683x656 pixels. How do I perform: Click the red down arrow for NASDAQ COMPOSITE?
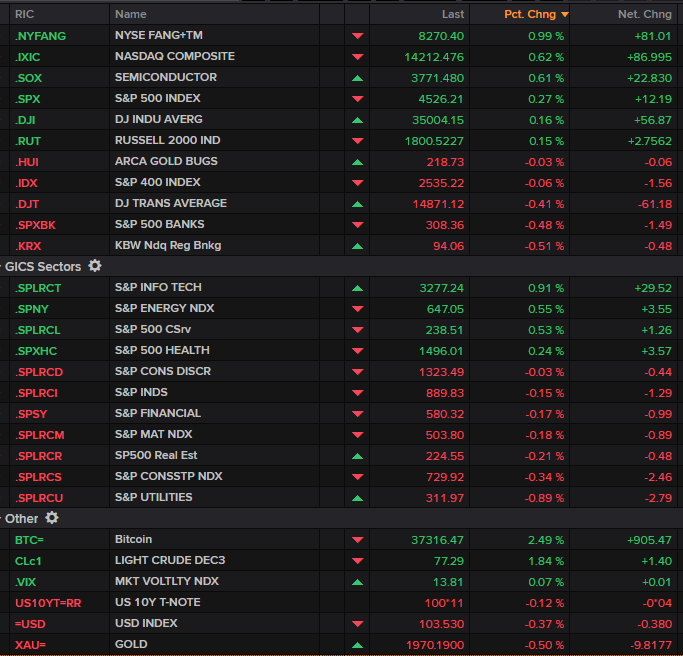click(x=358, y=57)
